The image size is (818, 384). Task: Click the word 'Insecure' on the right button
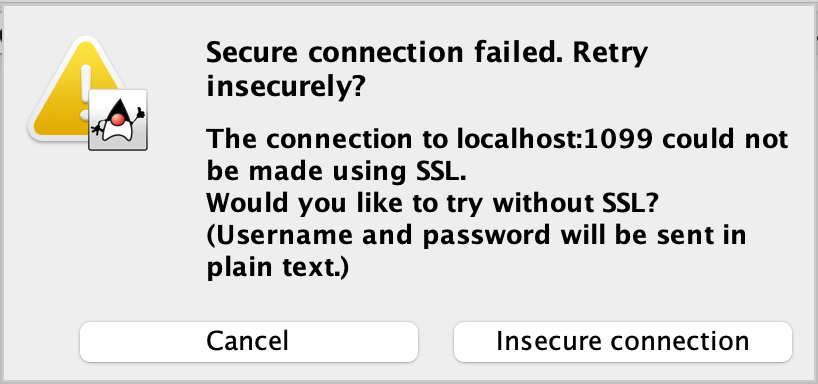(548, 342)
